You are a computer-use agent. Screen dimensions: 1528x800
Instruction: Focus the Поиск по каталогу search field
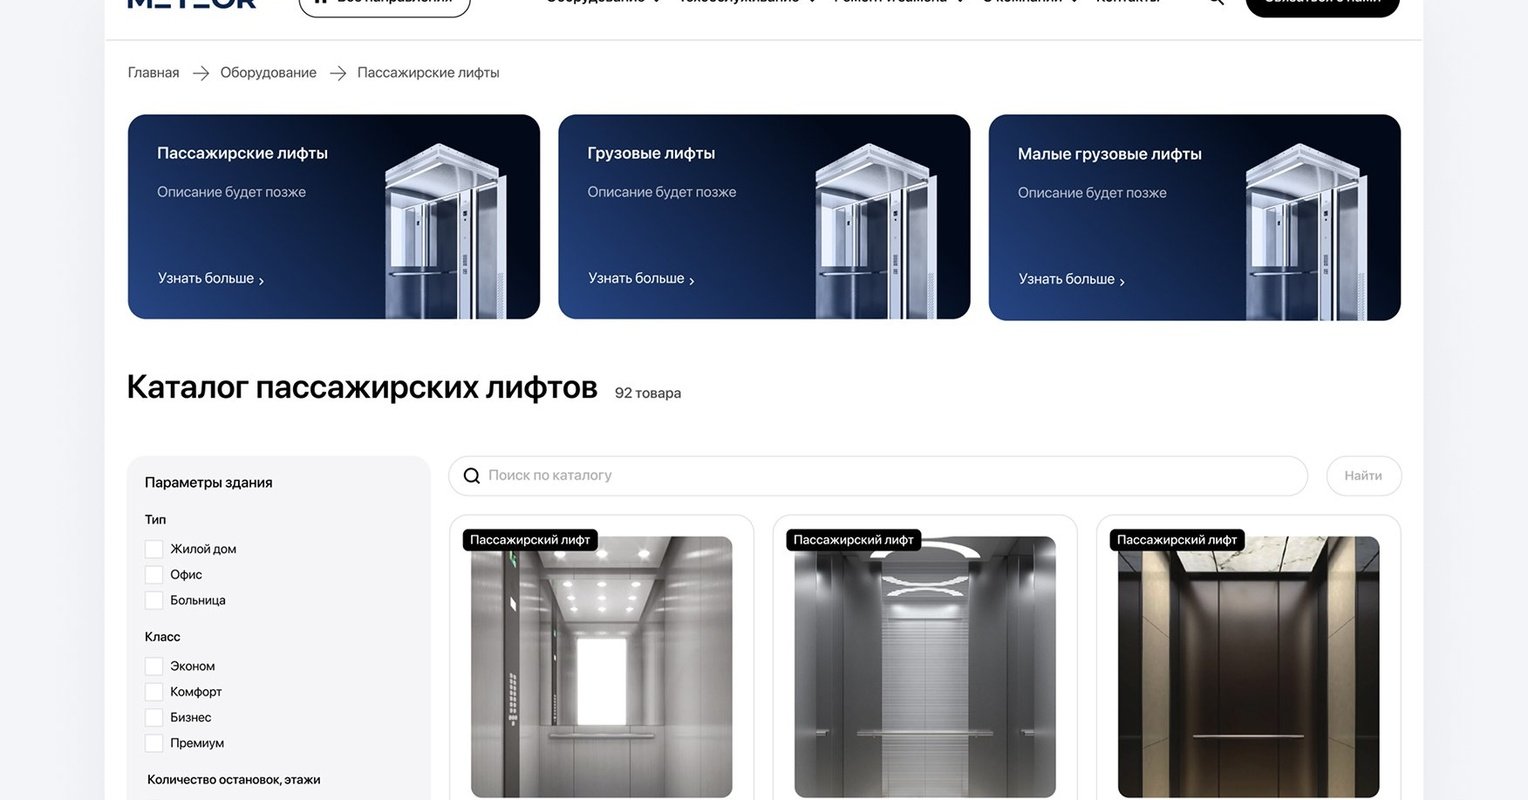(x=878, y=476)
